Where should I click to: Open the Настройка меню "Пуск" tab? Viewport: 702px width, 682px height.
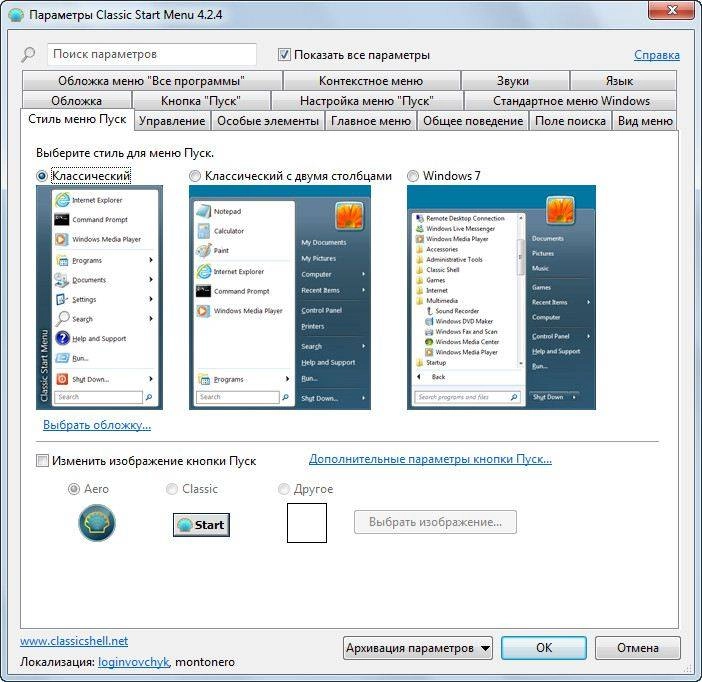click(x=367, y=101)
